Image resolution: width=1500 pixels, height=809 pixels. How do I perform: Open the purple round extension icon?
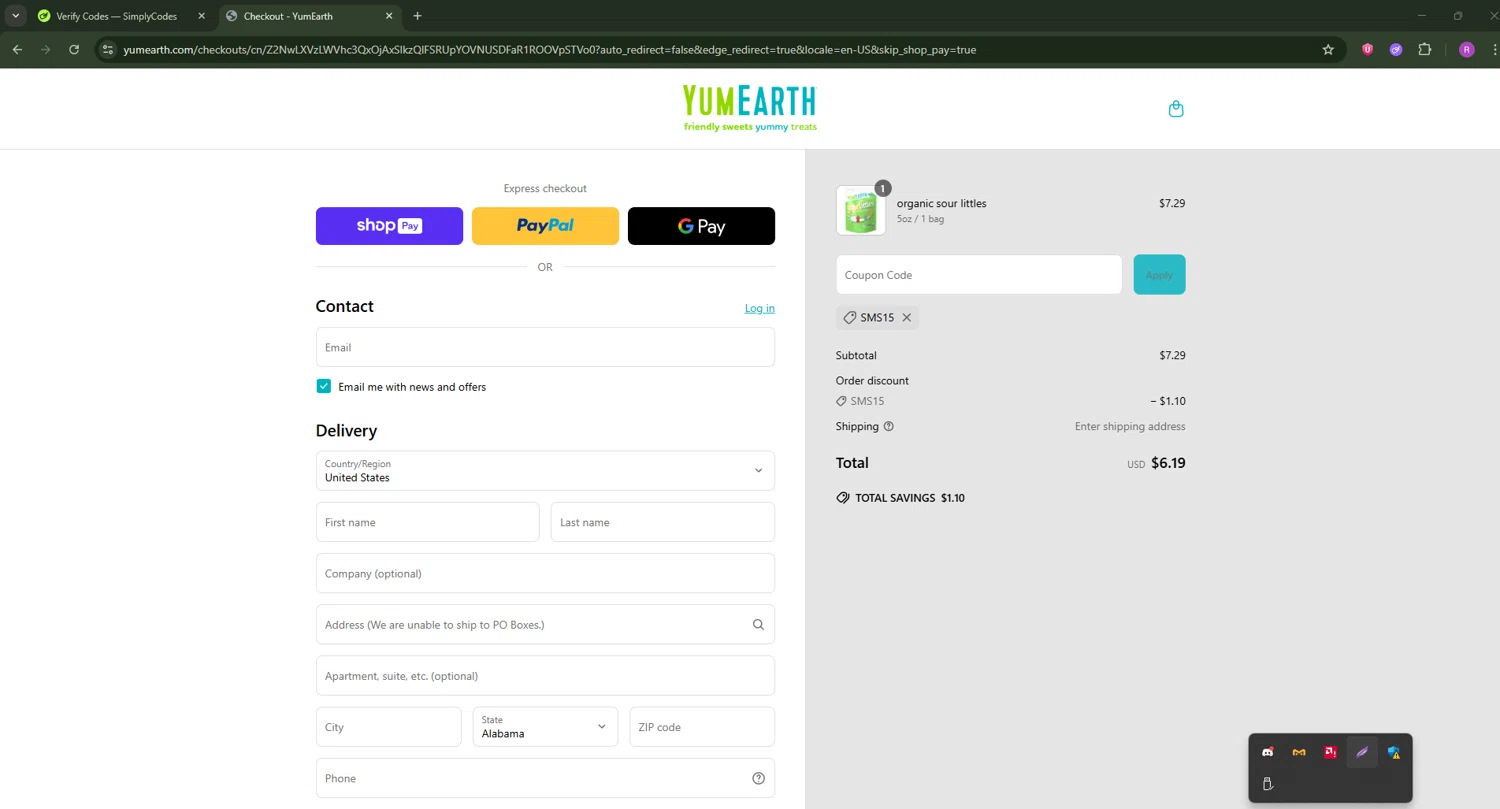pyautogui.click(x=1396, y=49)
